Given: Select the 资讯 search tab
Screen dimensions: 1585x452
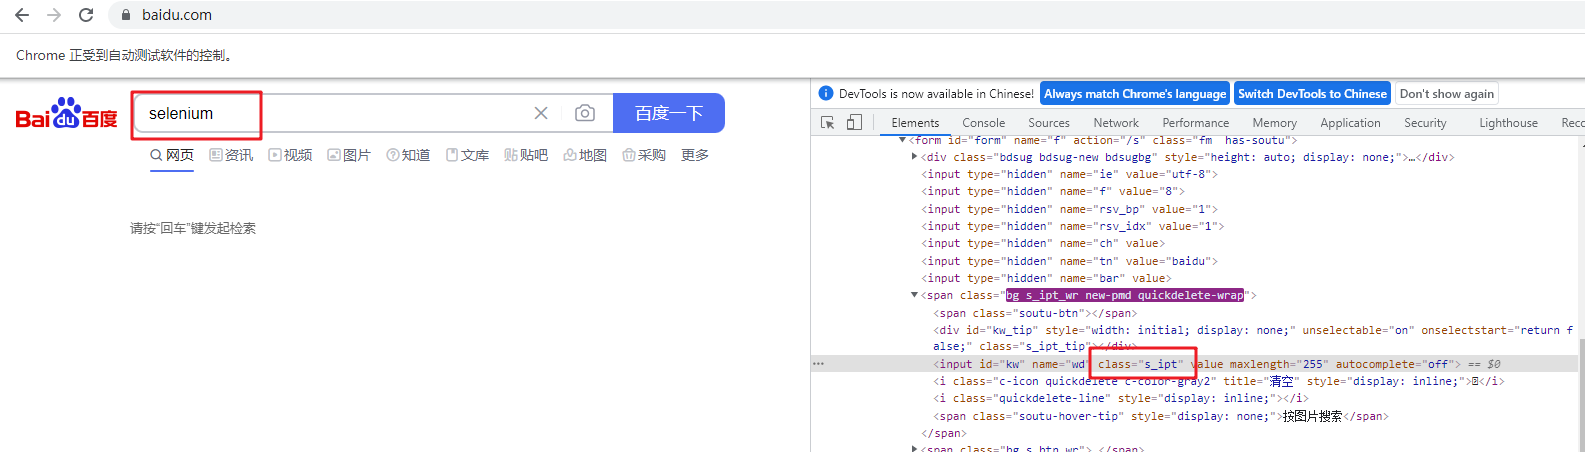Looking at the screenshot, I should click(x=231, y=155).
